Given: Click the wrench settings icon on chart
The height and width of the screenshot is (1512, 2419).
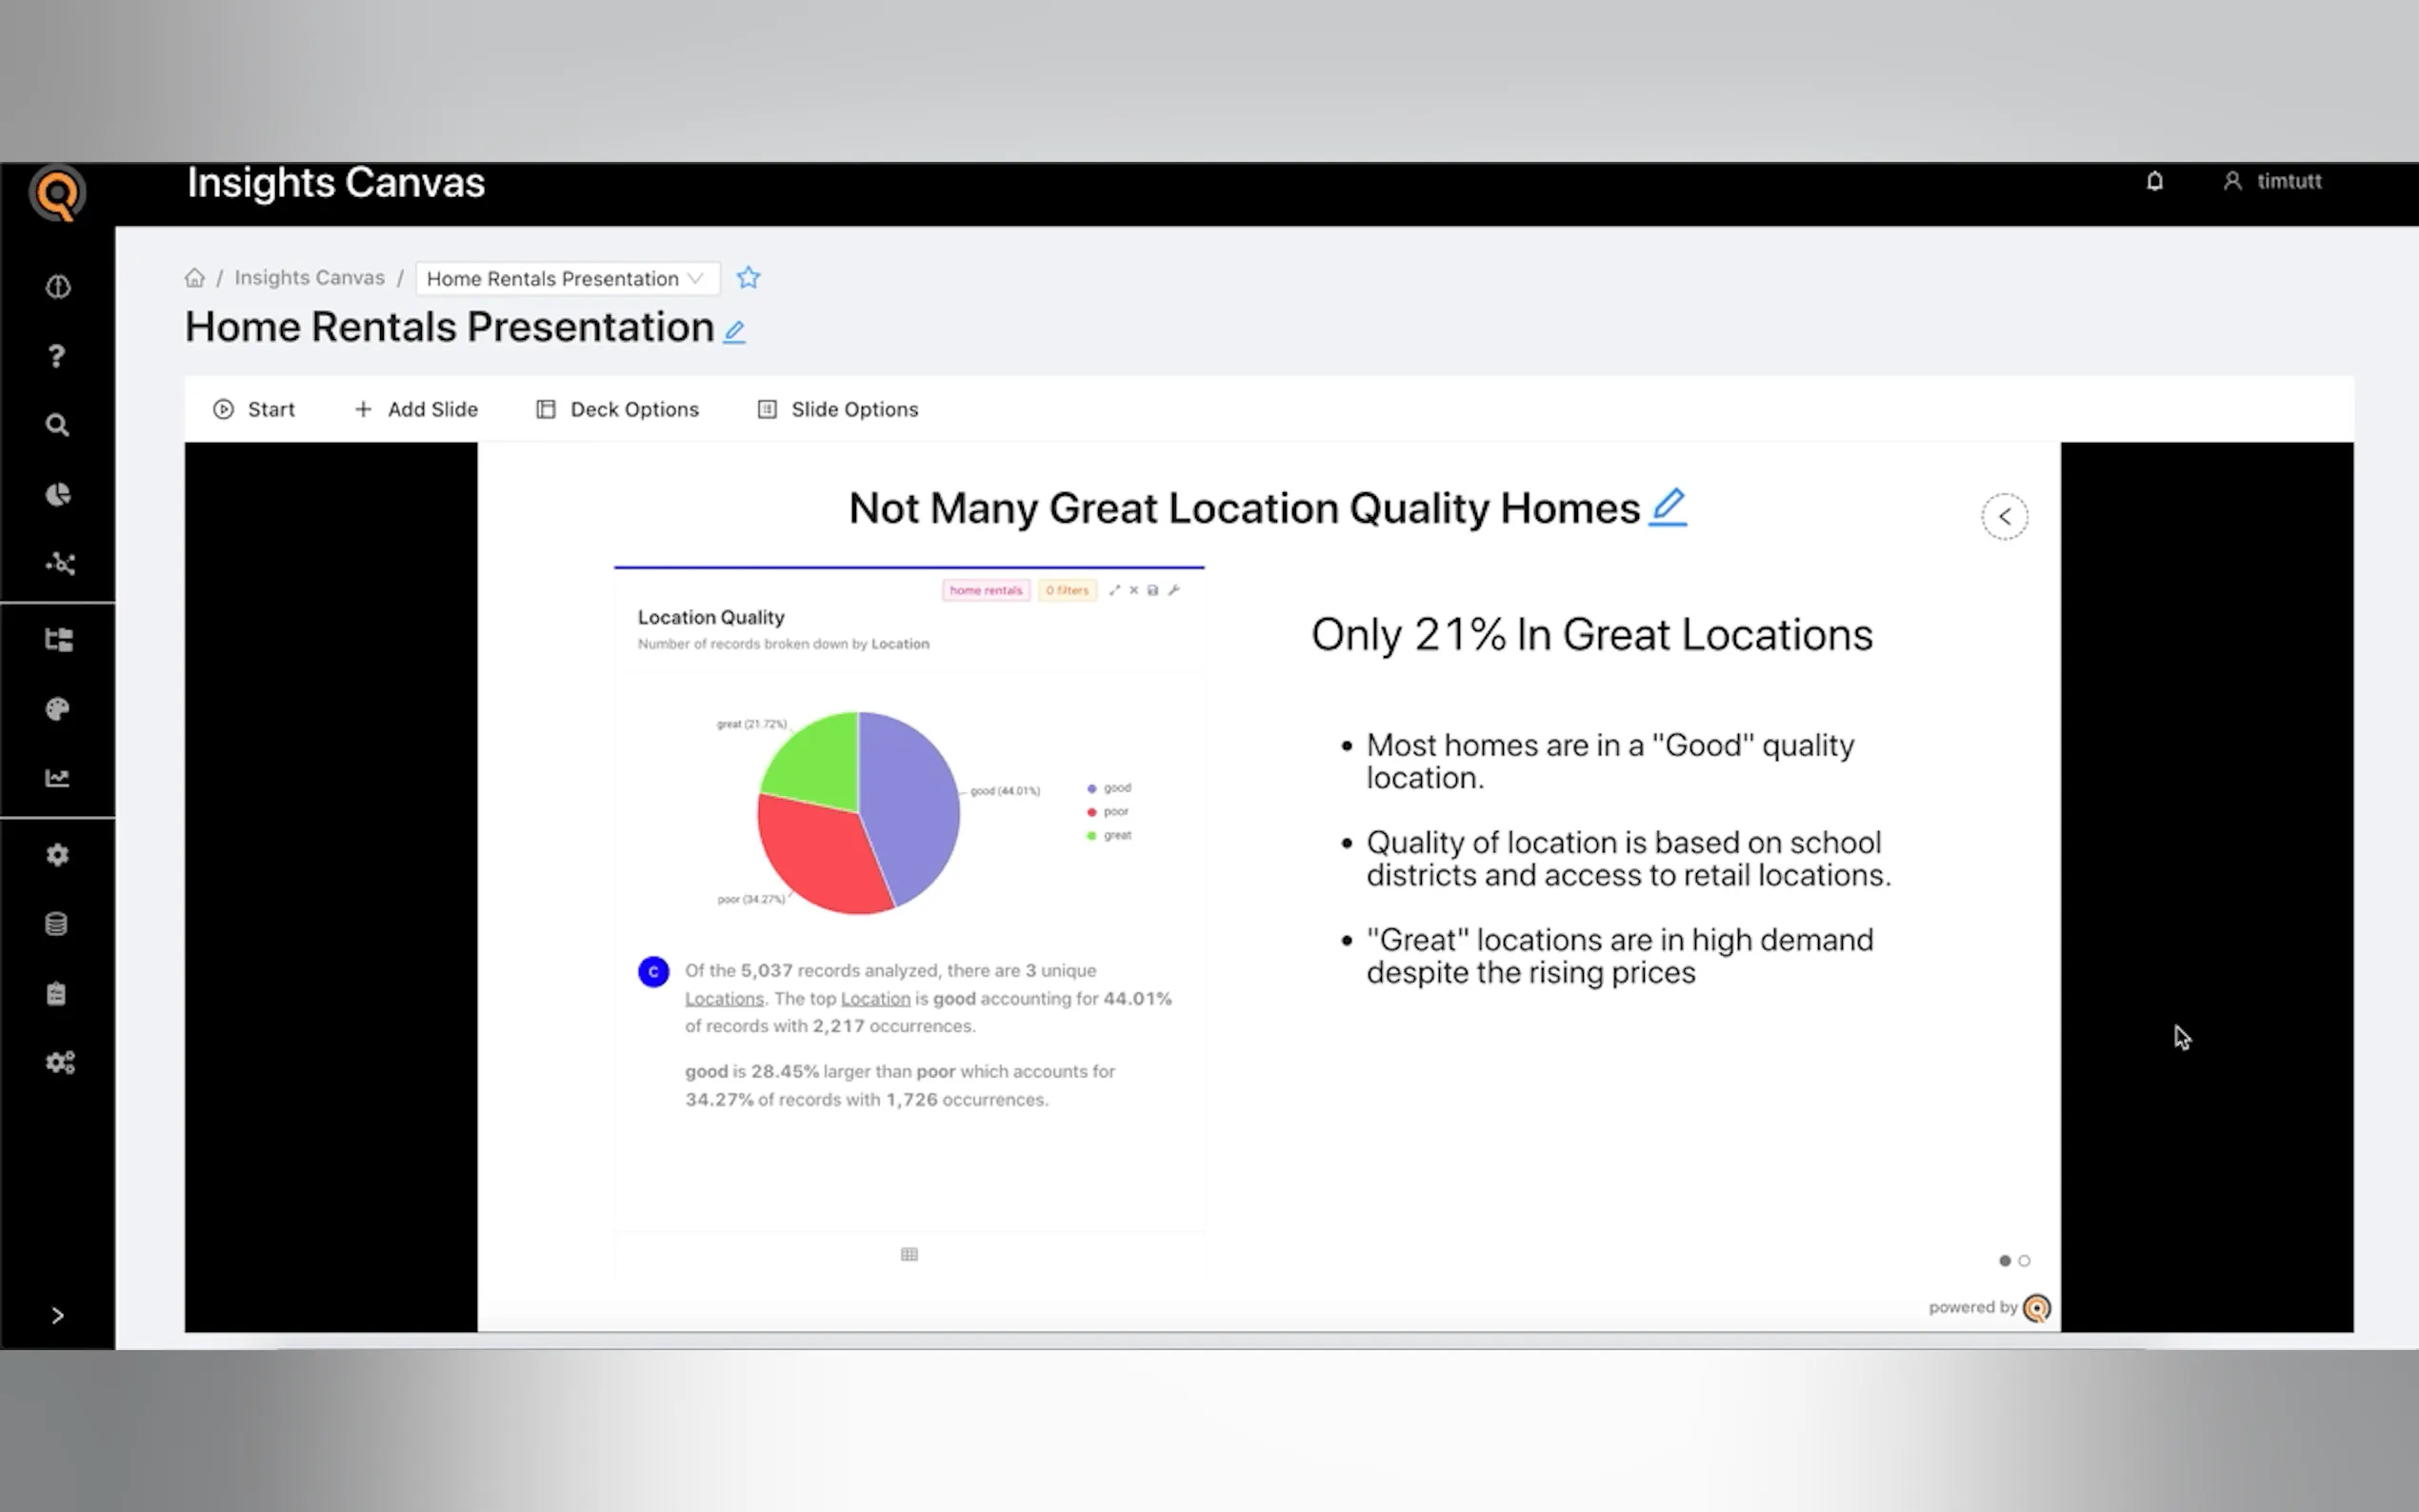Looking at the screenshot, I should coord(1174,590).
